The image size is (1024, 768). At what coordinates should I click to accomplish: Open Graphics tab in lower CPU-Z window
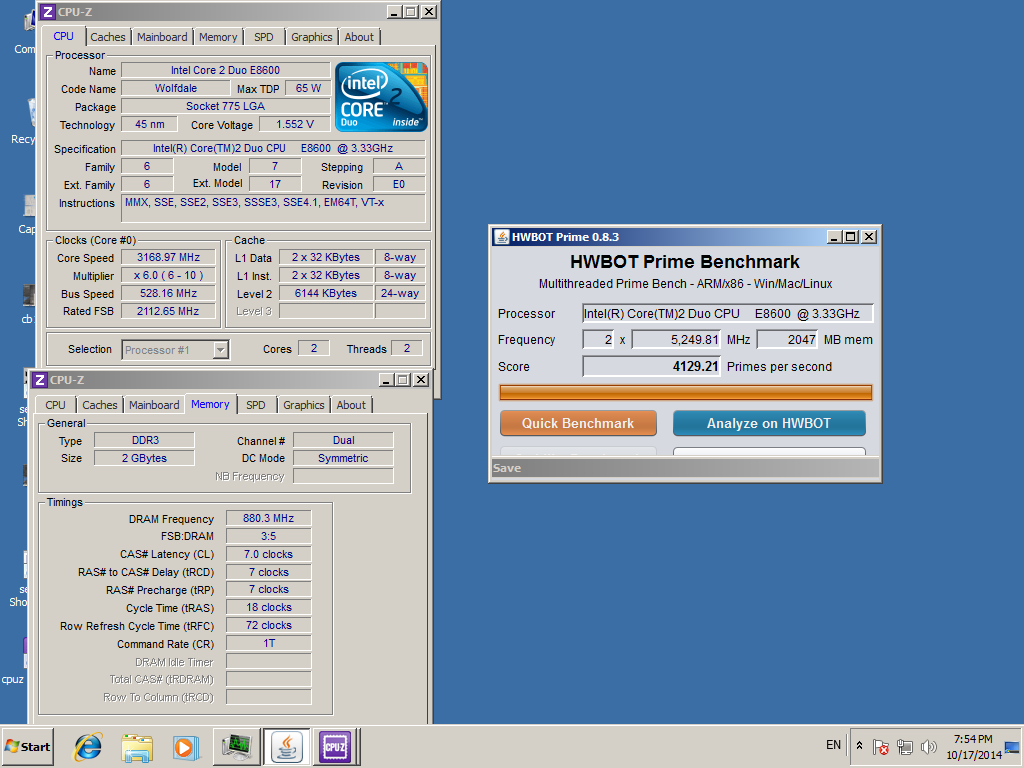[304, 405]
